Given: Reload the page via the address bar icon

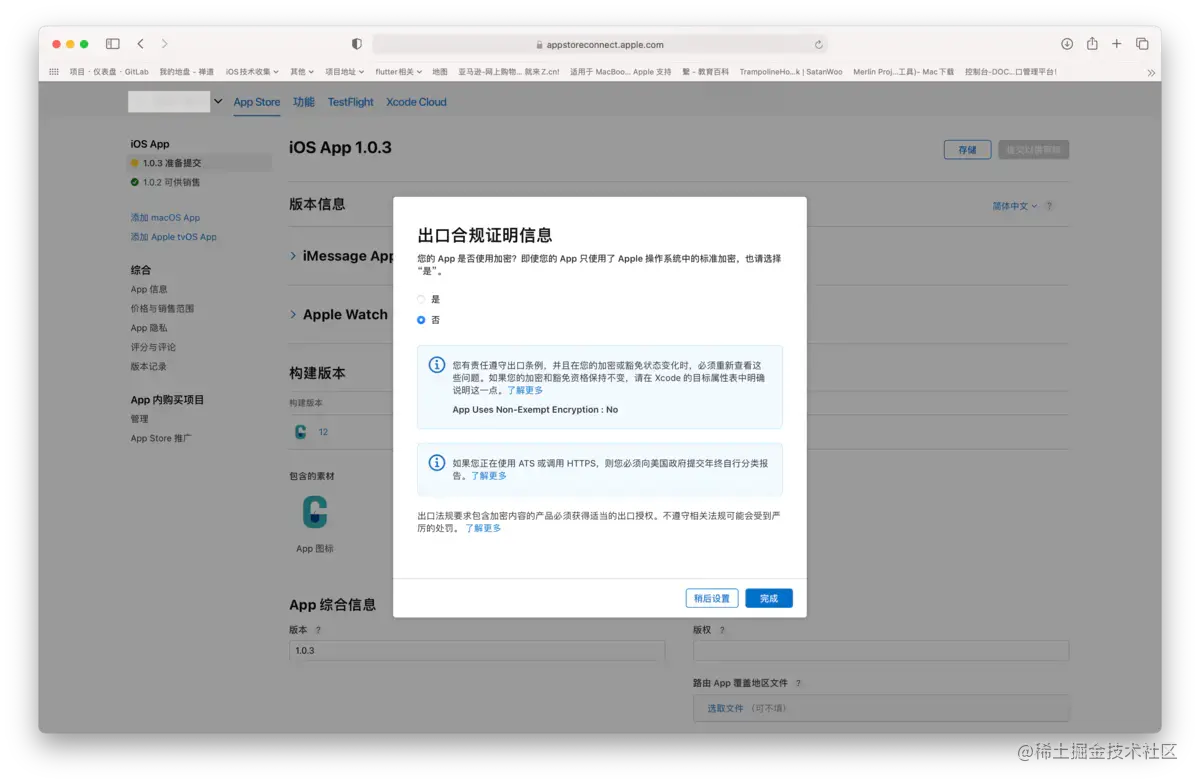Looking at the screenshot, I should click(818, 44).
